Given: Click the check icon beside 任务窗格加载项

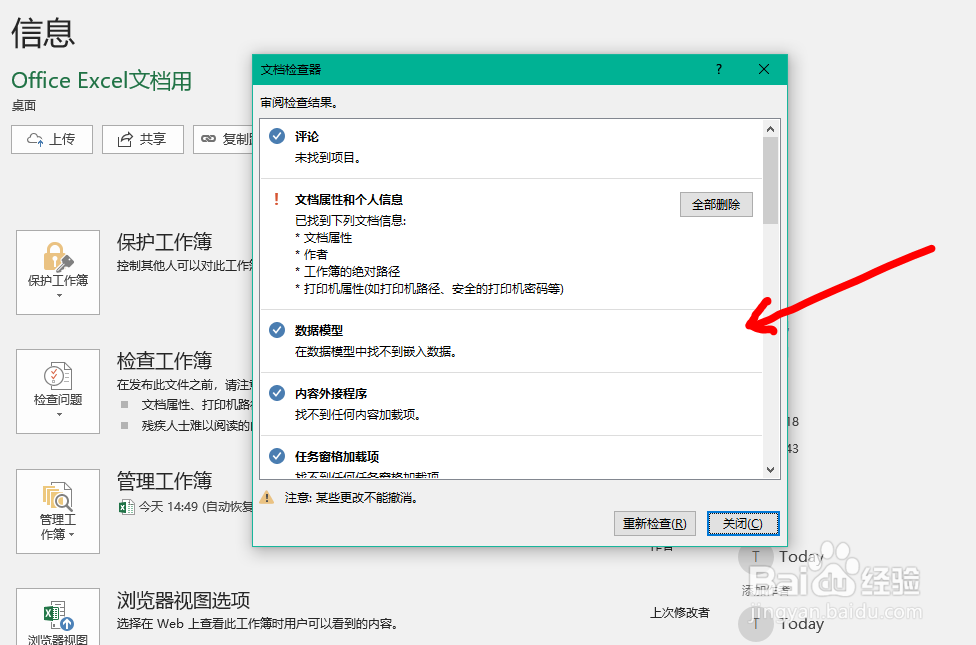Looking at the screenshot, I should 276,455.
